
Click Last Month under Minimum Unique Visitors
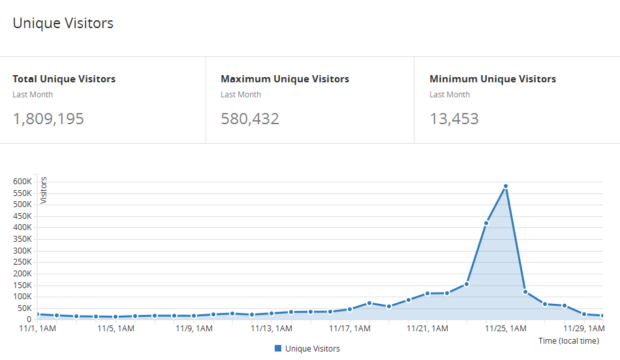pyautogui.click(x=450, y=95)
